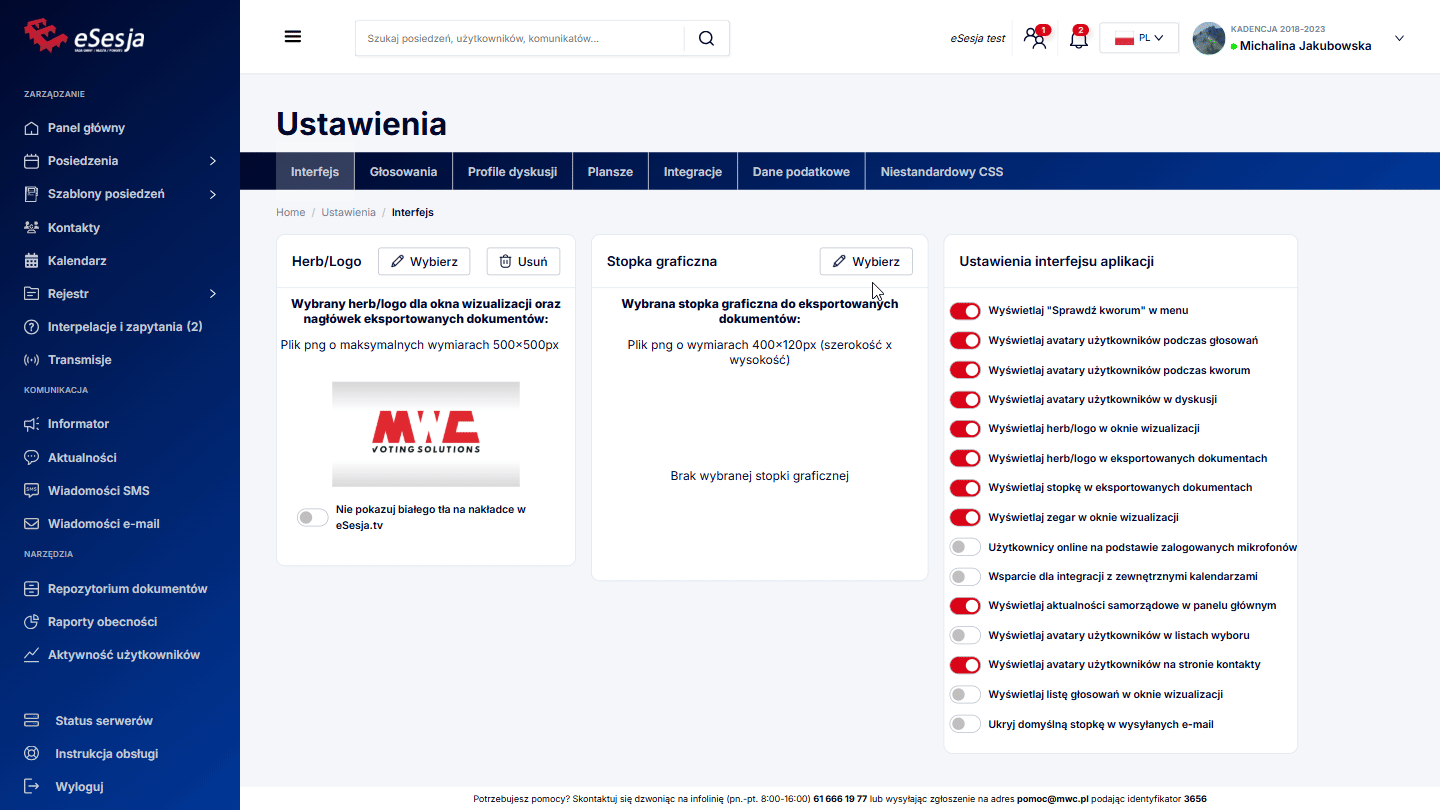The image size is (1440, 810).
Task: Expand the Posiedzenia sidebar submenu
Action: point(212,161)
